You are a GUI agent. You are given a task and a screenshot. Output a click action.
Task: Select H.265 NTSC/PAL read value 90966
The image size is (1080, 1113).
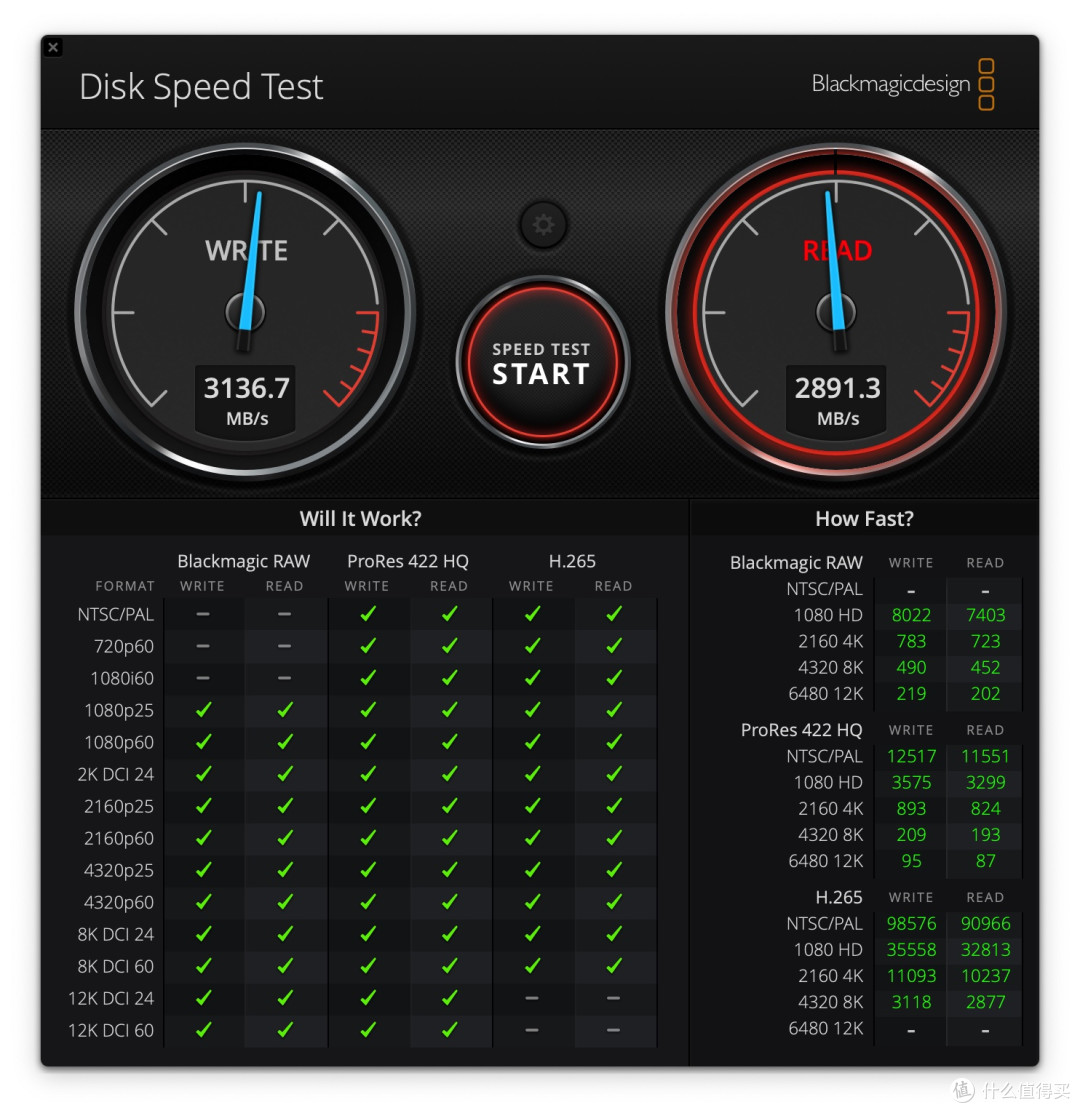click(x=985, y=924)
